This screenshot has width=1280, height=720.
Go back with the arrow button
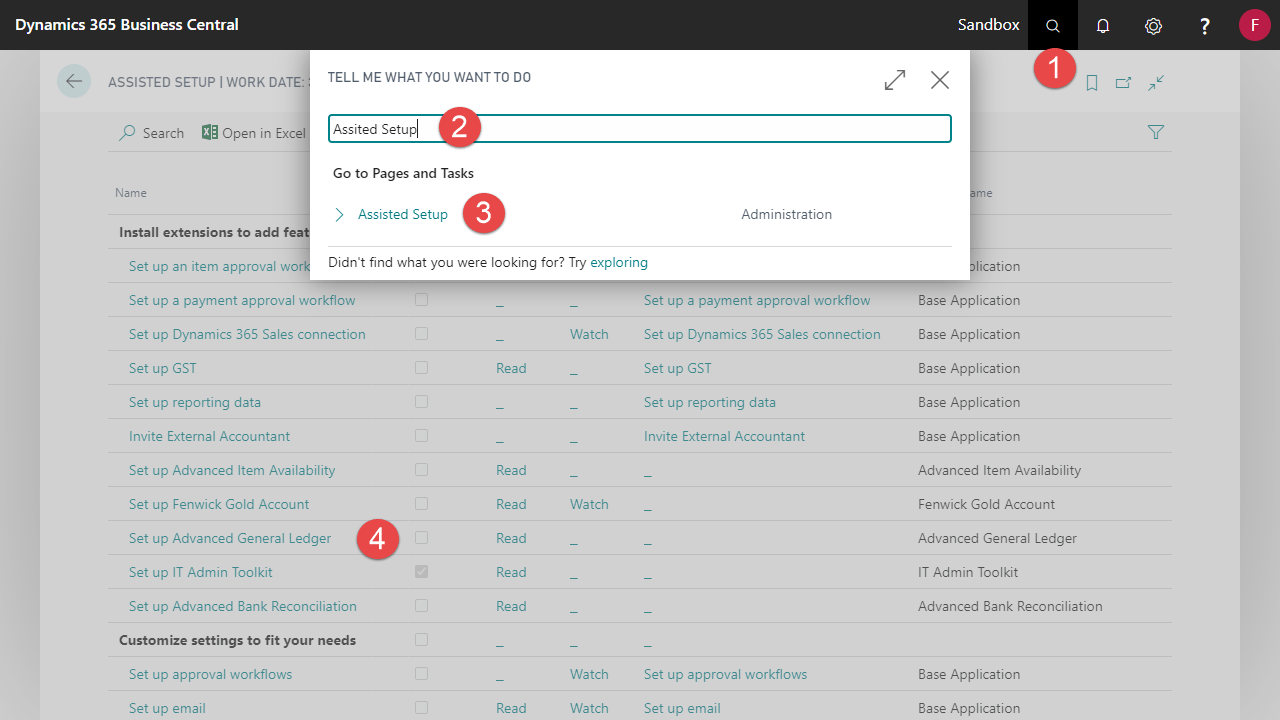coord(73,81)
